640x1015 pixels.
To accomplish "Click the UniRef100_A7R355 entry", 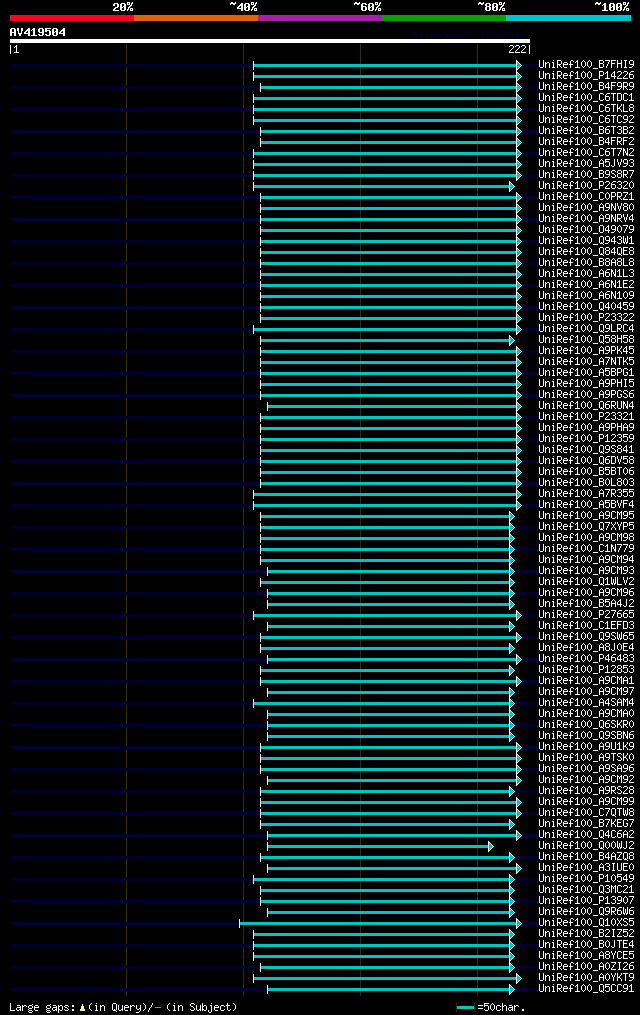I will tap(586, 494).
